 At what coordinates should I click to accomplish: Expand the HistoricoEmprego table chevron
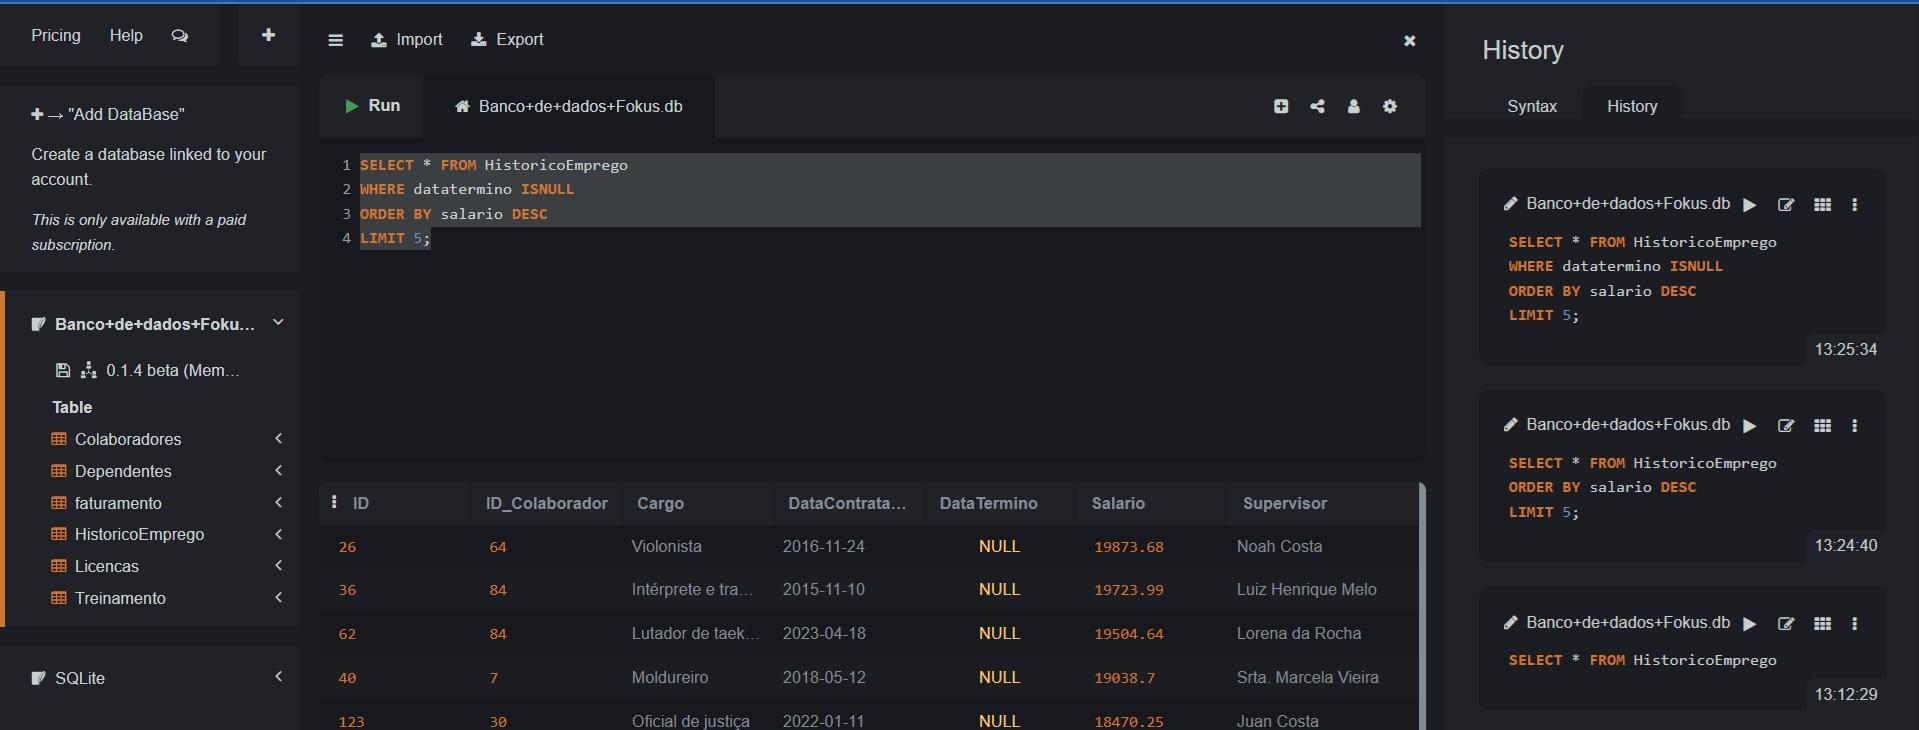(278, 534)
